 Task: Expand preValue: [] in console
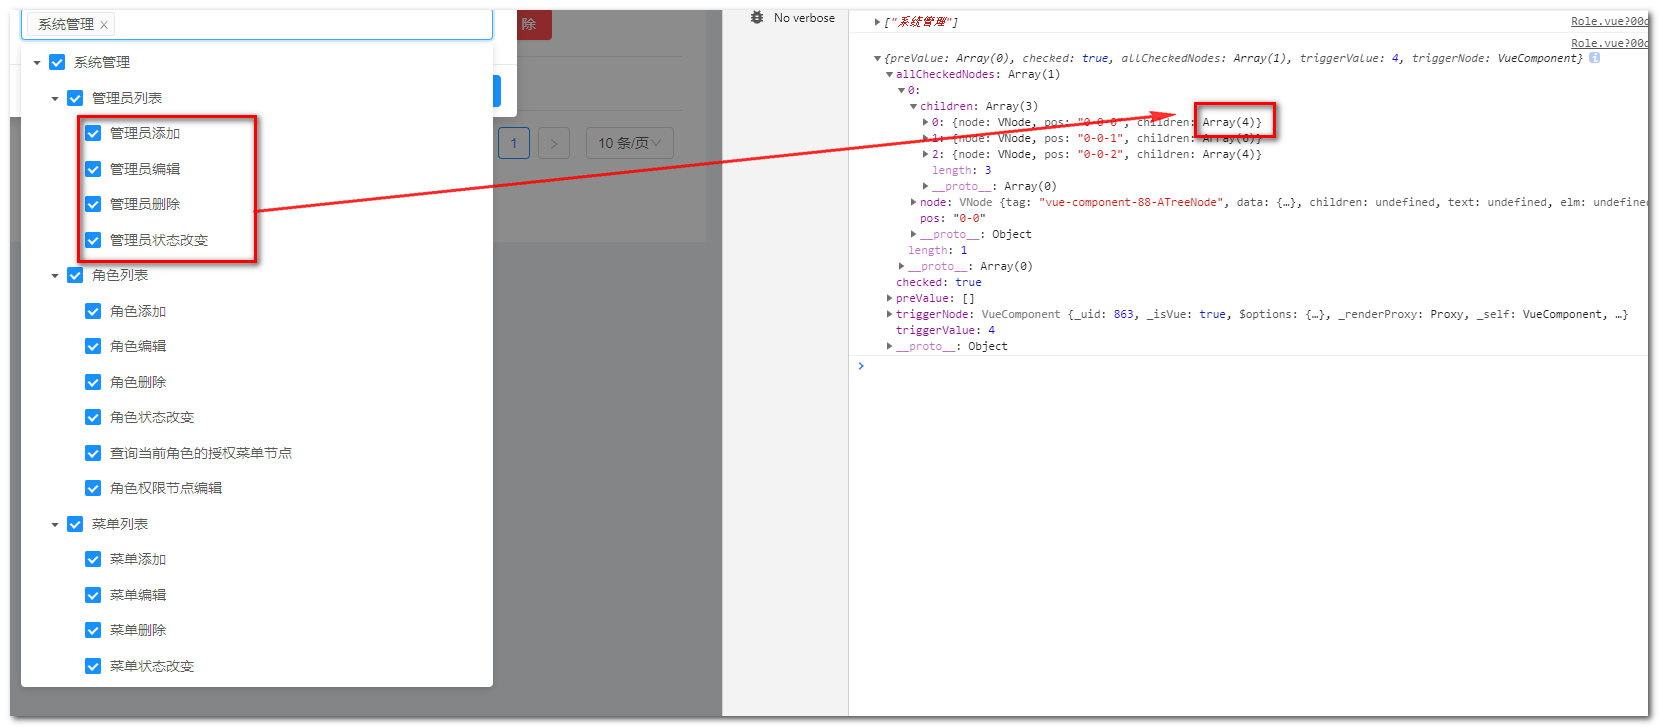[889, 299]
